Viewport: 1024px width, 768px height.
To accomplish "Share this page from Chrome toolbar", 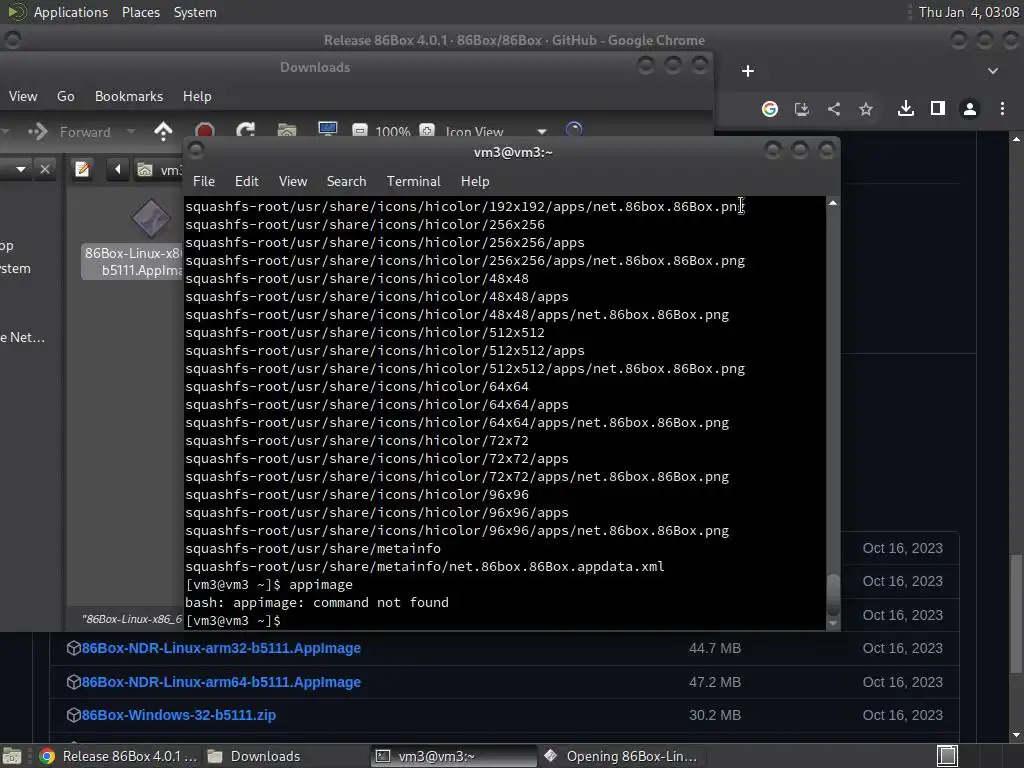I will 834,109.
